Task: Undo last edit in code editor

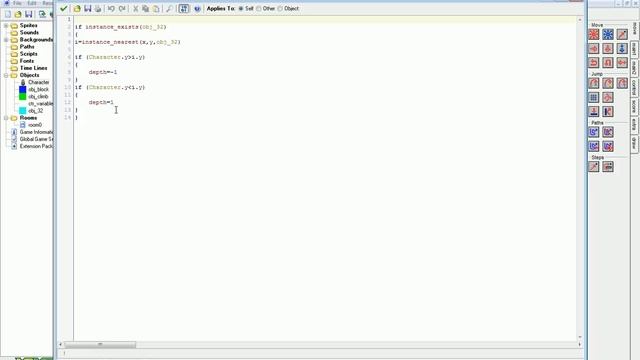Action: pyautogui.click(x=111, y=9)
